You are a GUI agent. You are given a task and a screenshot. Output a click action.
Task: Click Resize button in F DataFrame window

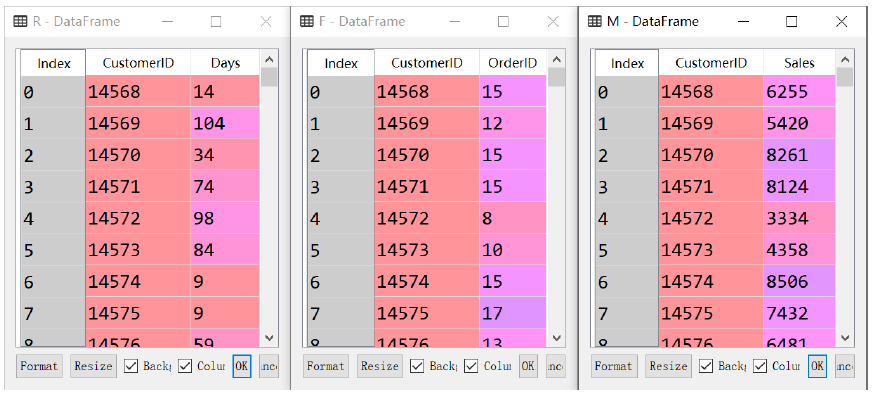click(379, 366)
